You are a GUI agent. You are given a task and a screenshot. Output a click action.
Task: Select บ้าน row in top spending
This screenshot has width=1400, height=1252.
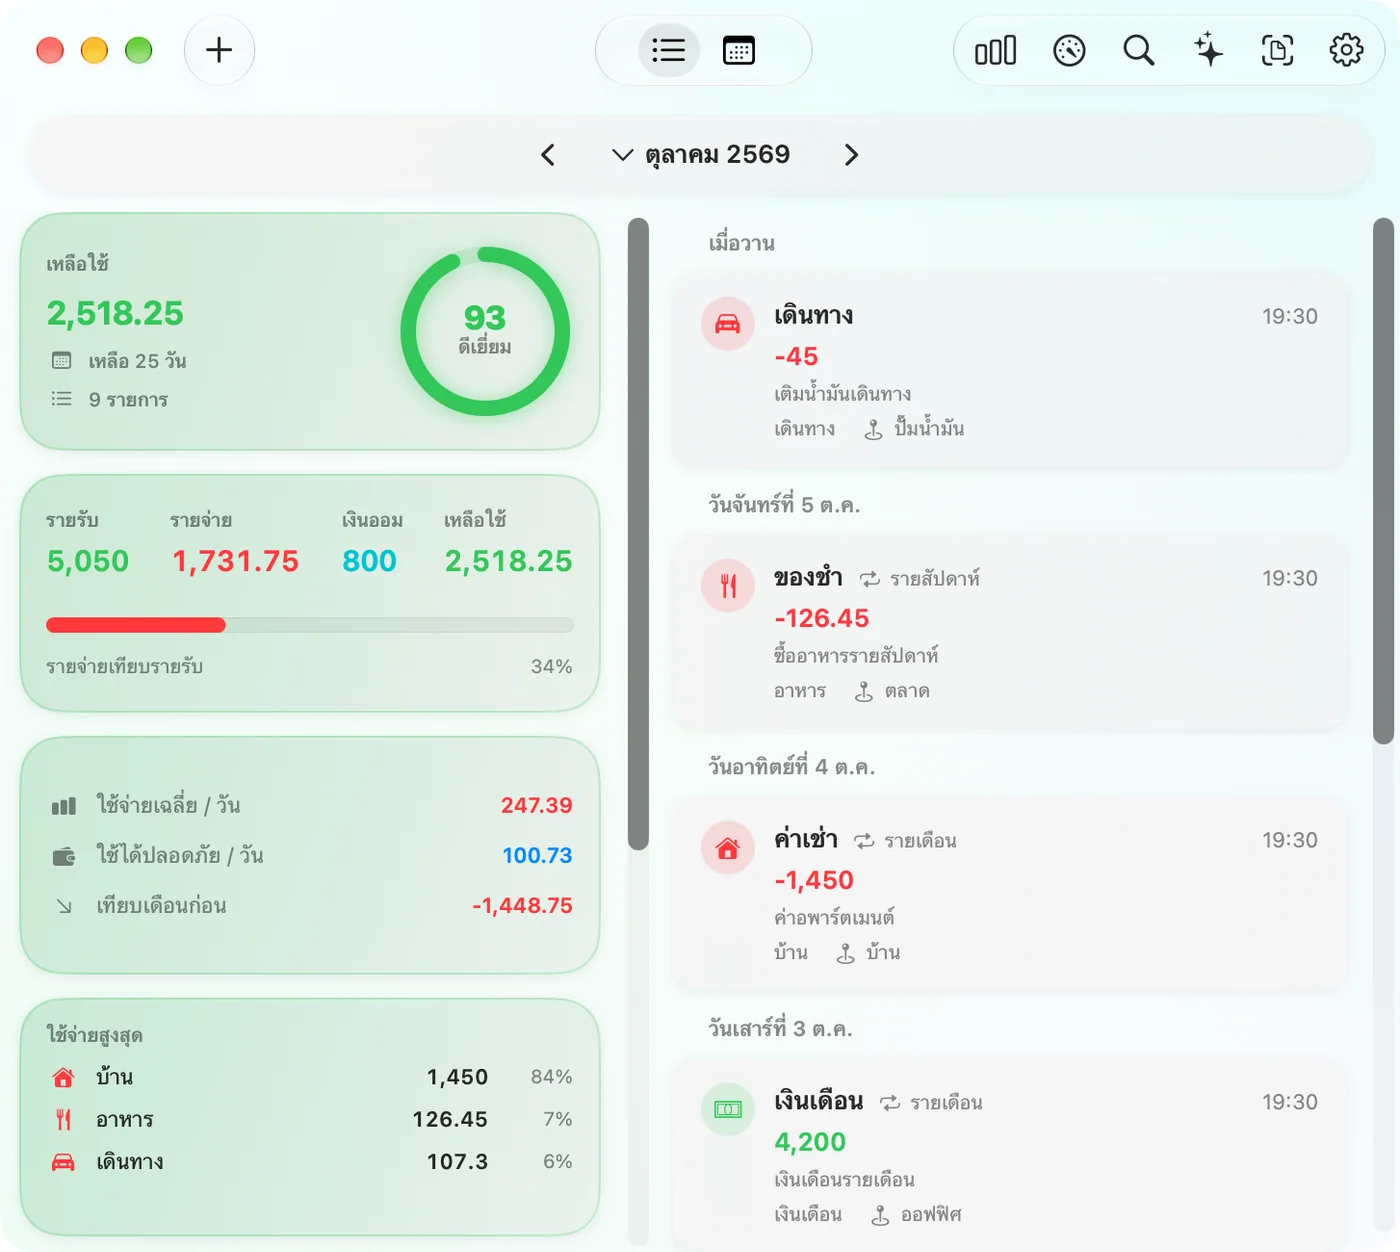pyautogui.click(x=310, y=1077)
